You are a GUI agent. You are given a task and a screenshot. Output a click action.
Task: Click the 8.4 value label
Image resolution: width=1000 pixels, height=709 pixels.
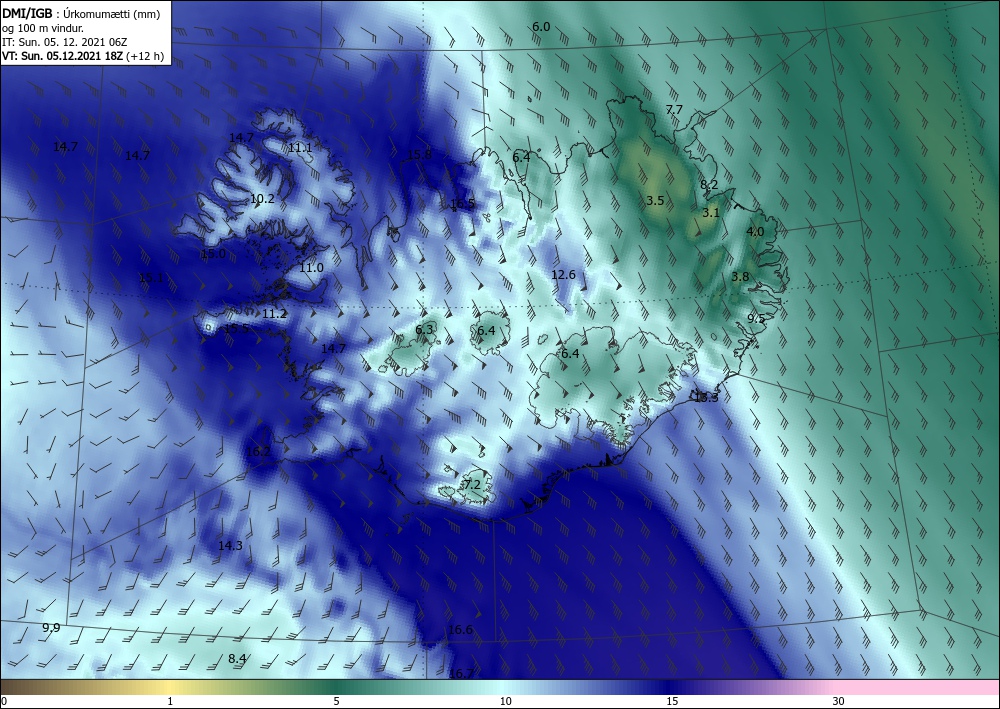[237, 659]
